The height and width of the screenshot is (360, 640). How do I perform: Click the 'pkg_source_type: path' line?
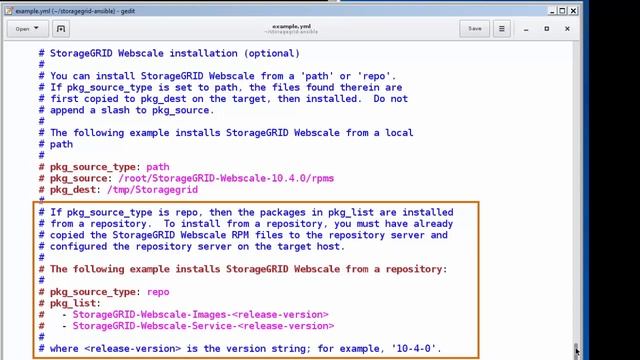click(x=104, y=167)
